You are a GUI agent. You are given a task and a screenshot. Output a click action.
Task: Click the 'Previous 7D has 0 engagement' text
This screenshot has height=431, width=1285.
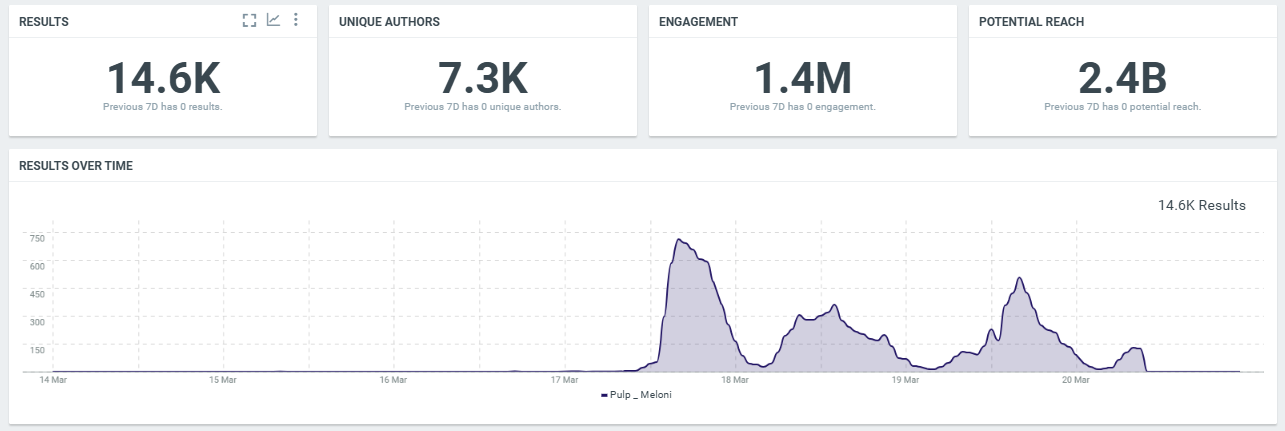point(802,106)
